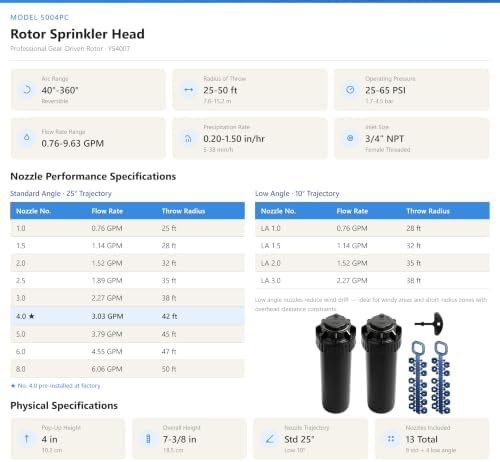Image resolution: width=500 pixels, height=462 pixels.
Task: Click '6.06 GPM' in the nozzle 8.0 row
Action: click(107, 369)
